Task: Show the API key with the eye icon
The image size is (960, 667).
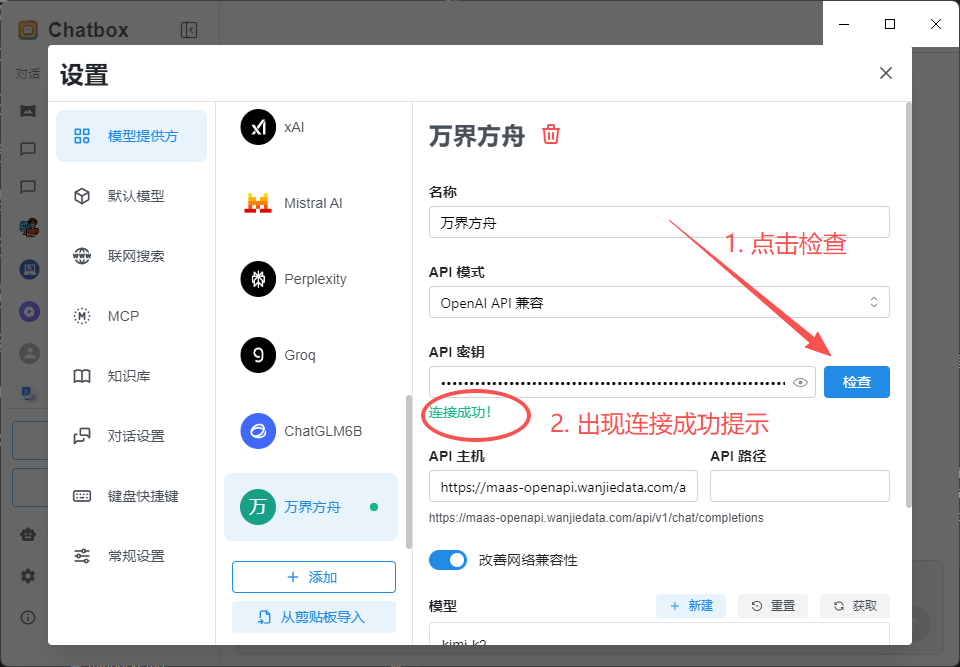Action: click(800, 382)
